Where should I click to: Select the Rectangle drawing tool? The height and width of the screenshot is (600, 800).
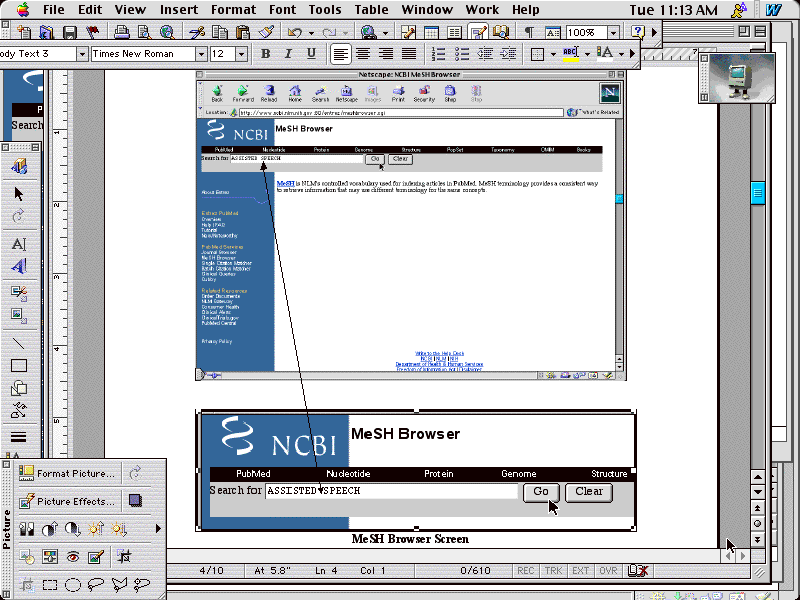tap(19, 366)
